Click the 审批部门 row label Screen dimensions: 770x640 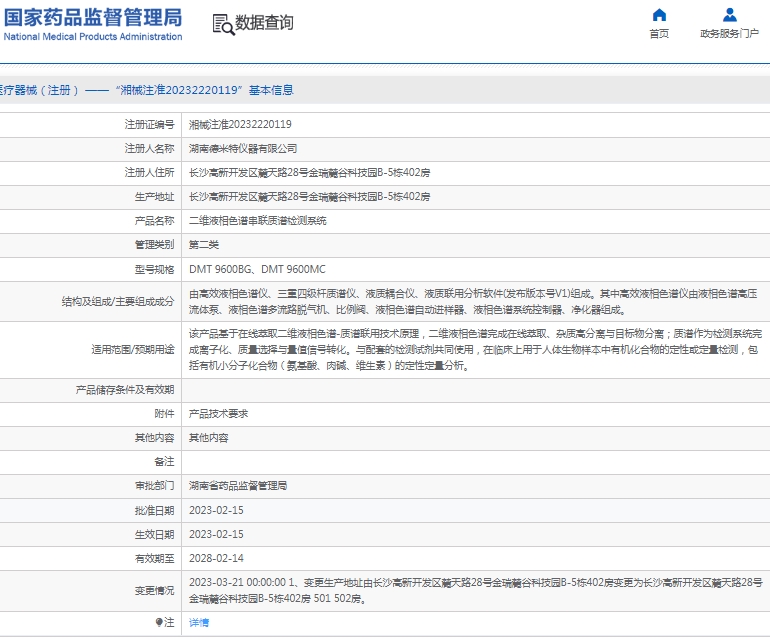155,486
